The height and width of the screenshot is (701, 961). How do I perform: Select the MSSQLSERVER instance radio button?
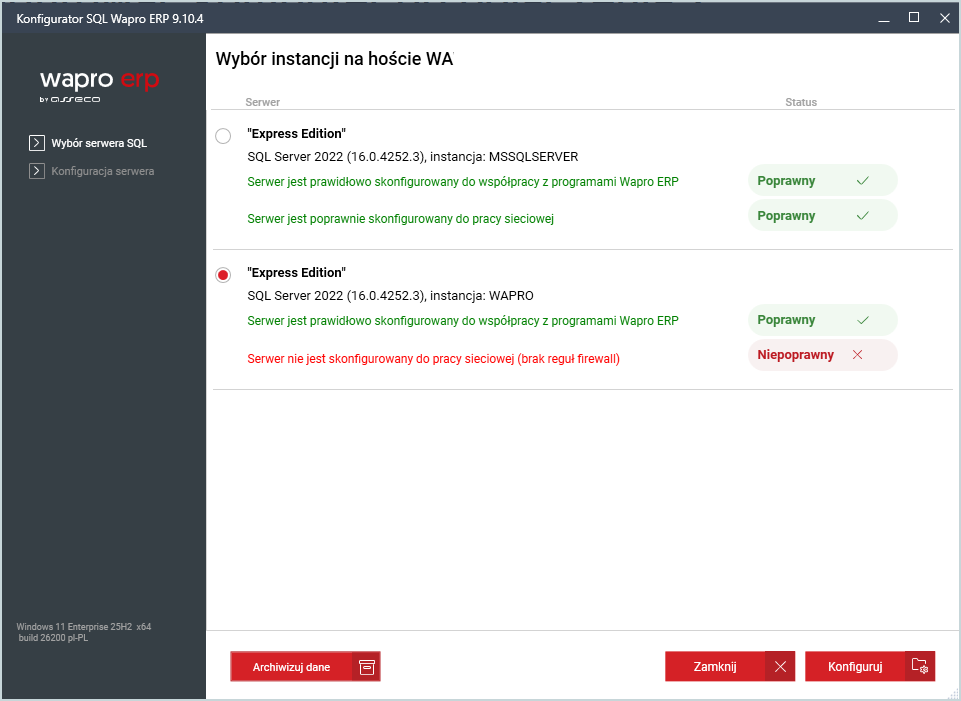(x=223, y=135)
